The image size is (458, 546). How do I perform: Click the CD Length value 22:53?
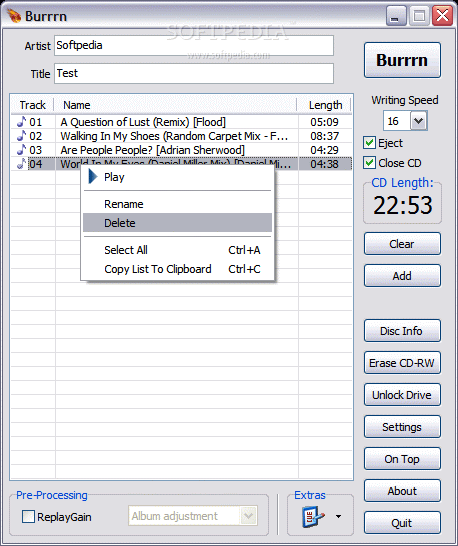pos(403,205)
